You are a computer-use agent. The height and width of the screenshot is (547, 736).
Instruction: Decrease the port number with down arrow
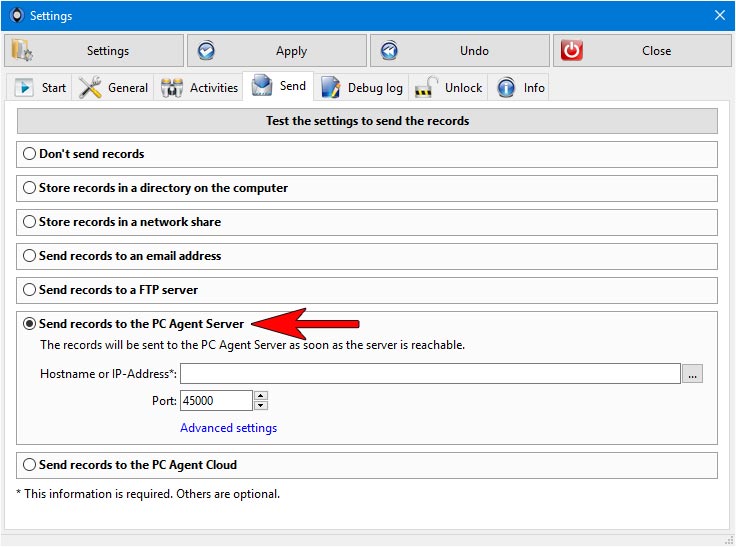pos(261,405)
